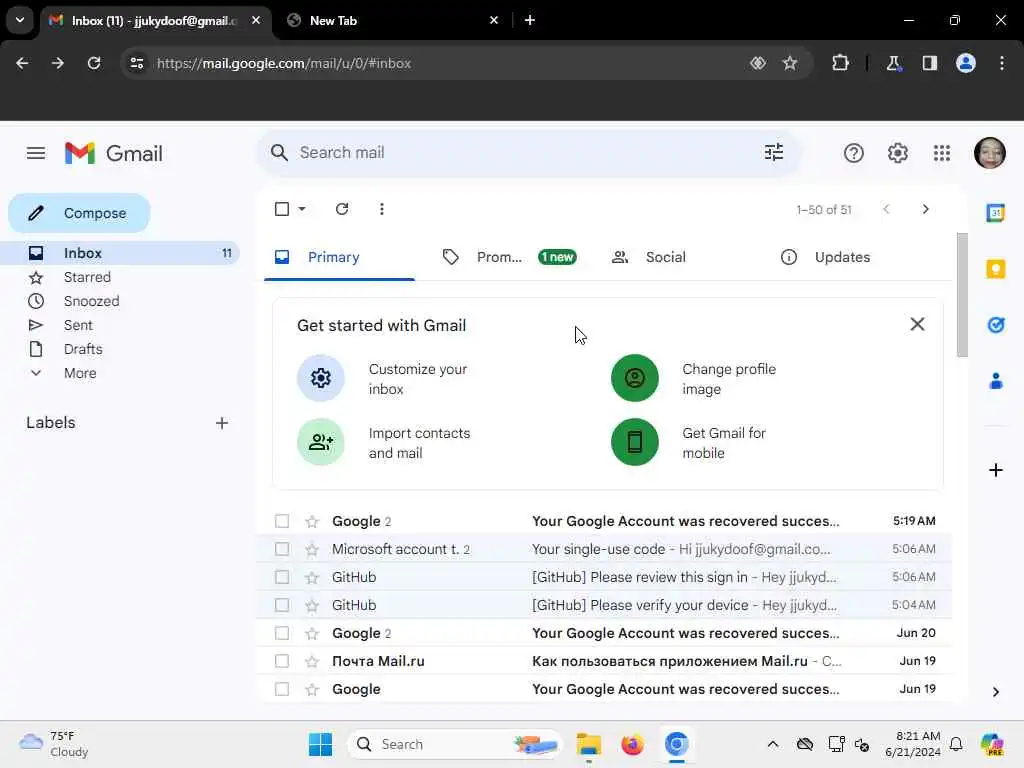Get add-ons plus icon in side panel
The width and height of the screenshot is (1024, 768).
tap(995, 470)
